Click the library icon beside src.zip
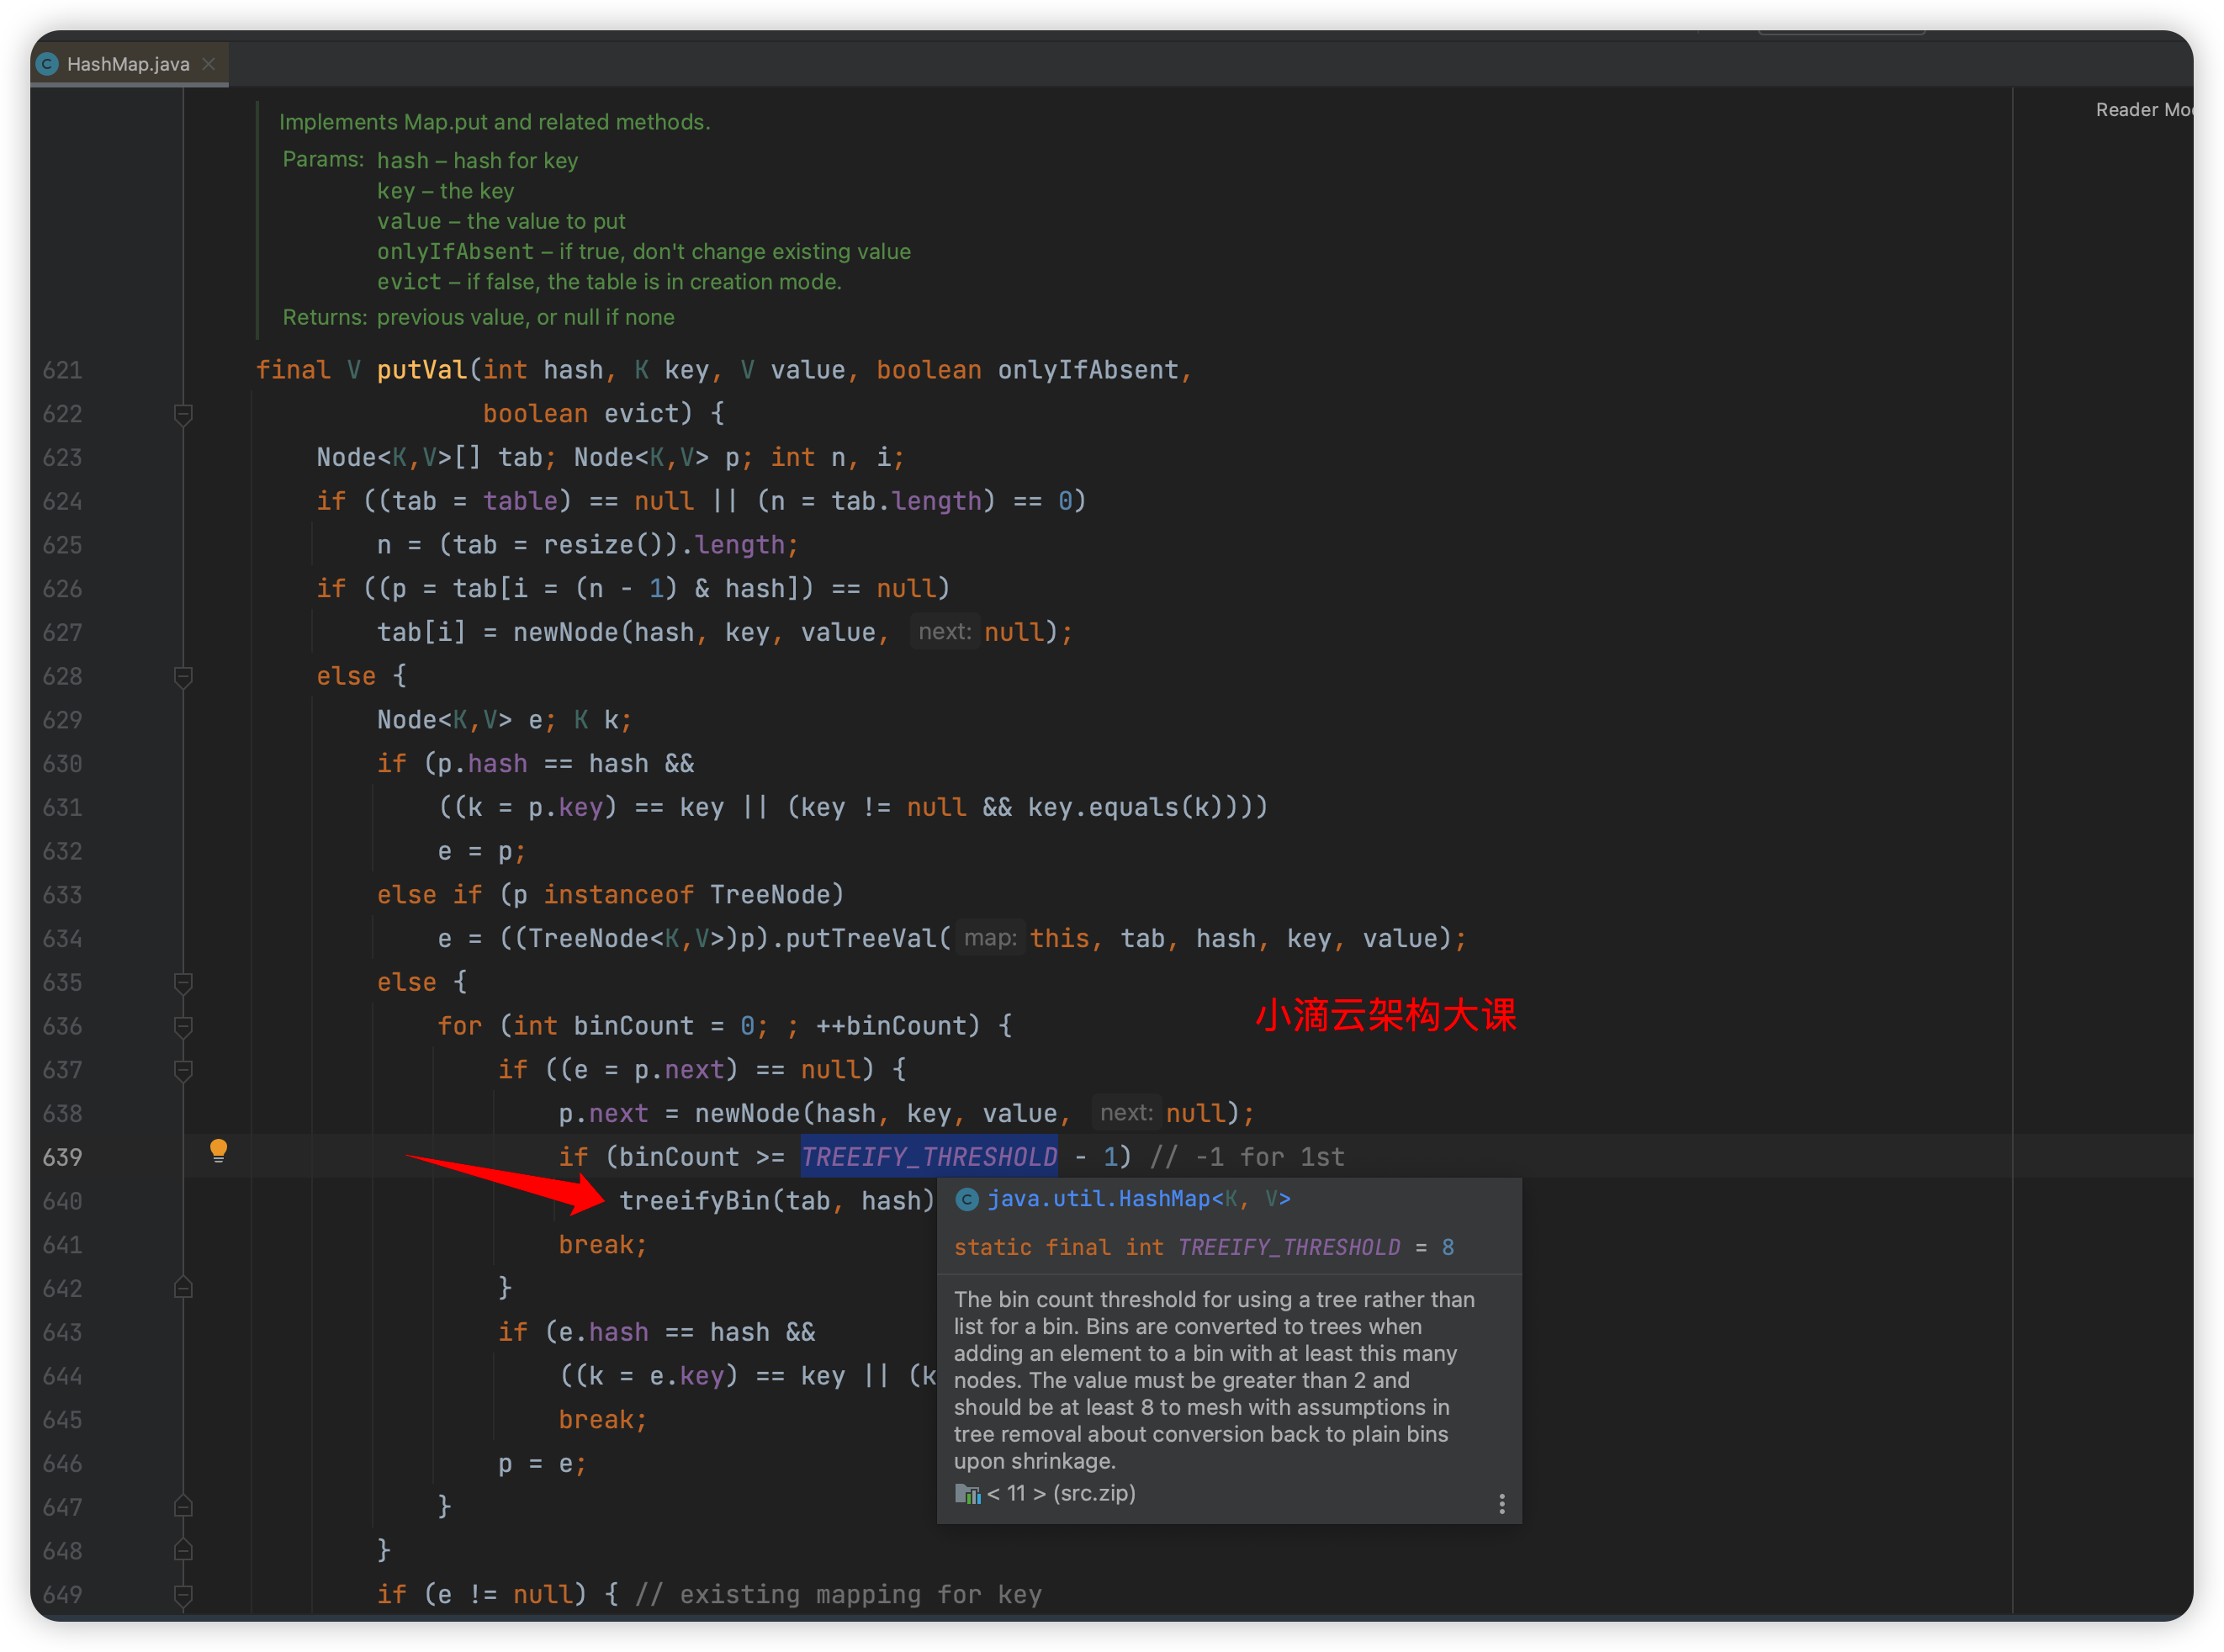The image size is (2224, 1652). 967,1494
